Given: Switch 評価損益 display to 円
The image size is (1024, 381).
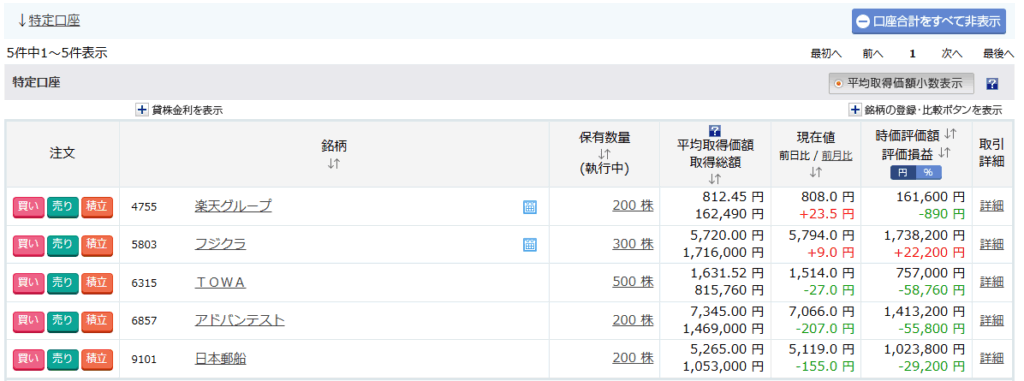Looking at the screenshot, I should coord(904,172).
